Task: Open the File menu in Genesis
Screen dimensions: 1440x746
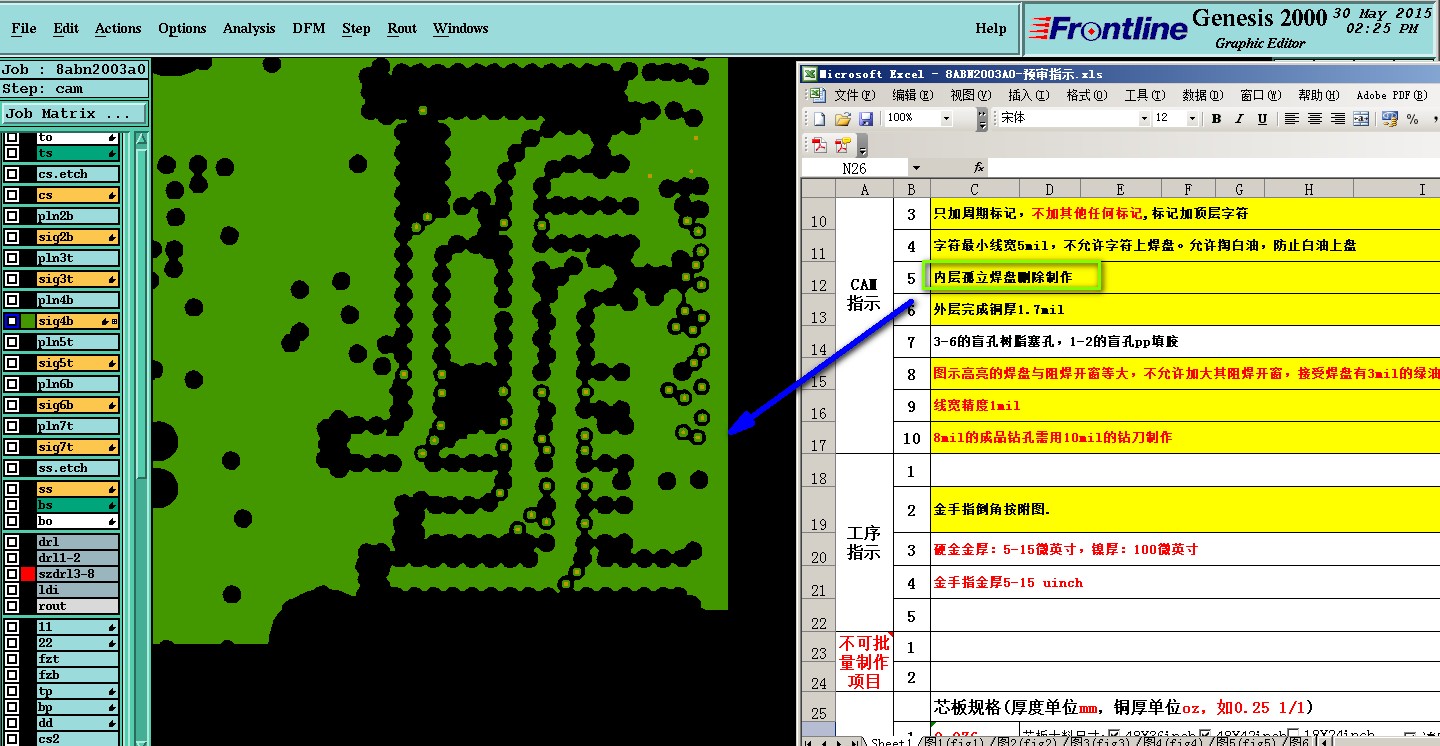Action: [x=23, y=29]
